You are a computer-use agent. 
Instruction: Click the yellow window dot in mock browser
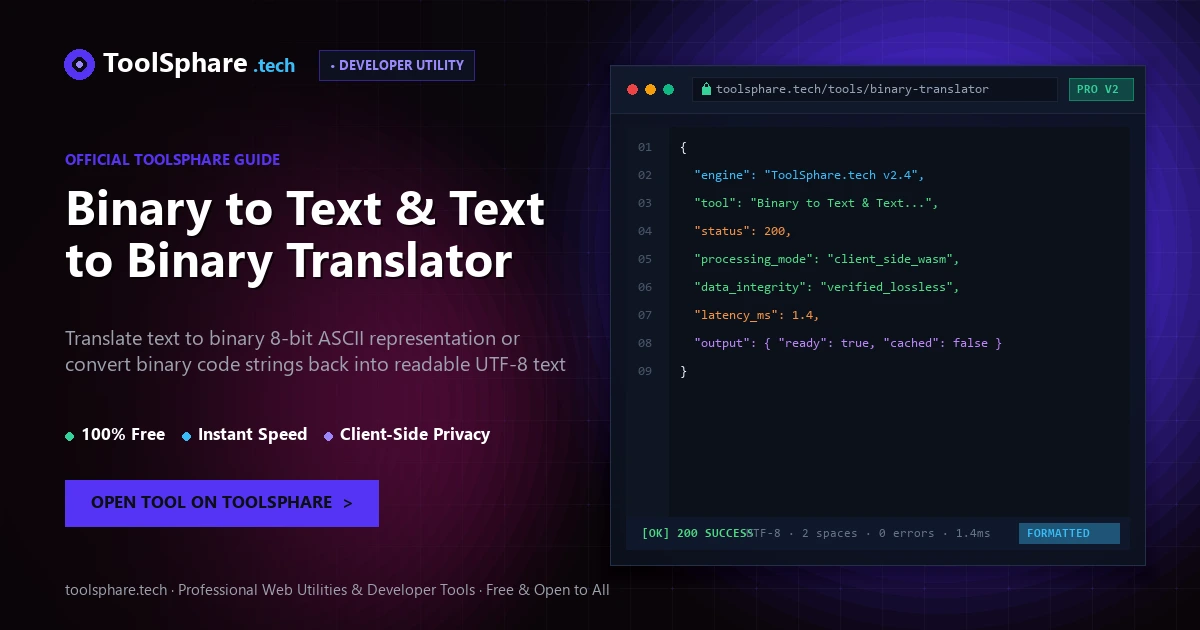(x=650, y=89)
